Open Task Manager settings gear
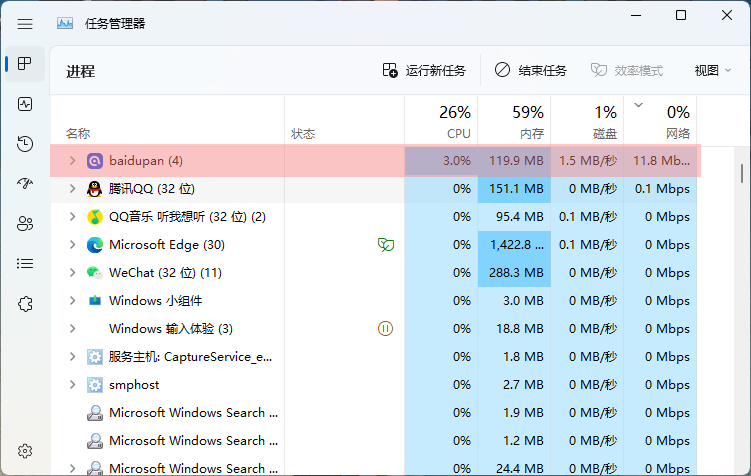 [x=25, y=452]
